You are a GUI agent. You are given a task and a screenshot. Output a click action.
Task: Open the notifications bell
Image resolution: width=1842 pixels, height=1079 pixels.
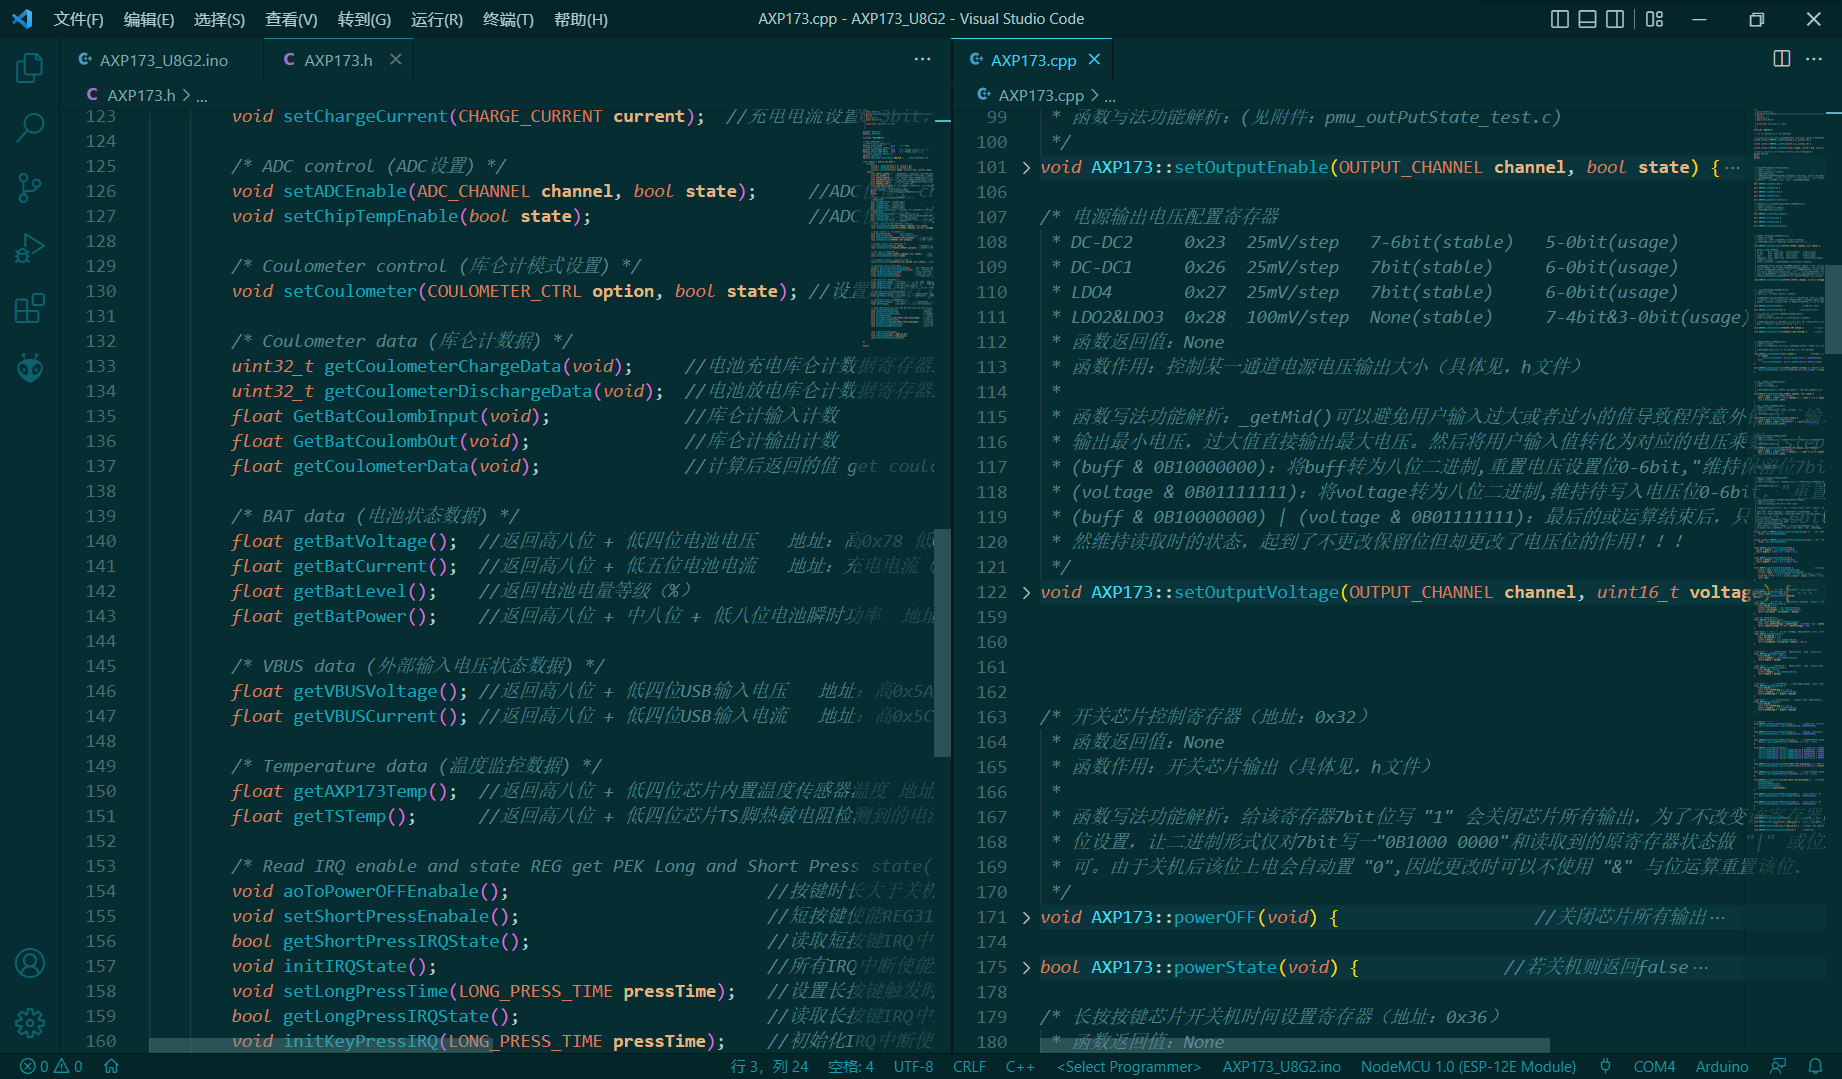[x=1816, y=1067]
